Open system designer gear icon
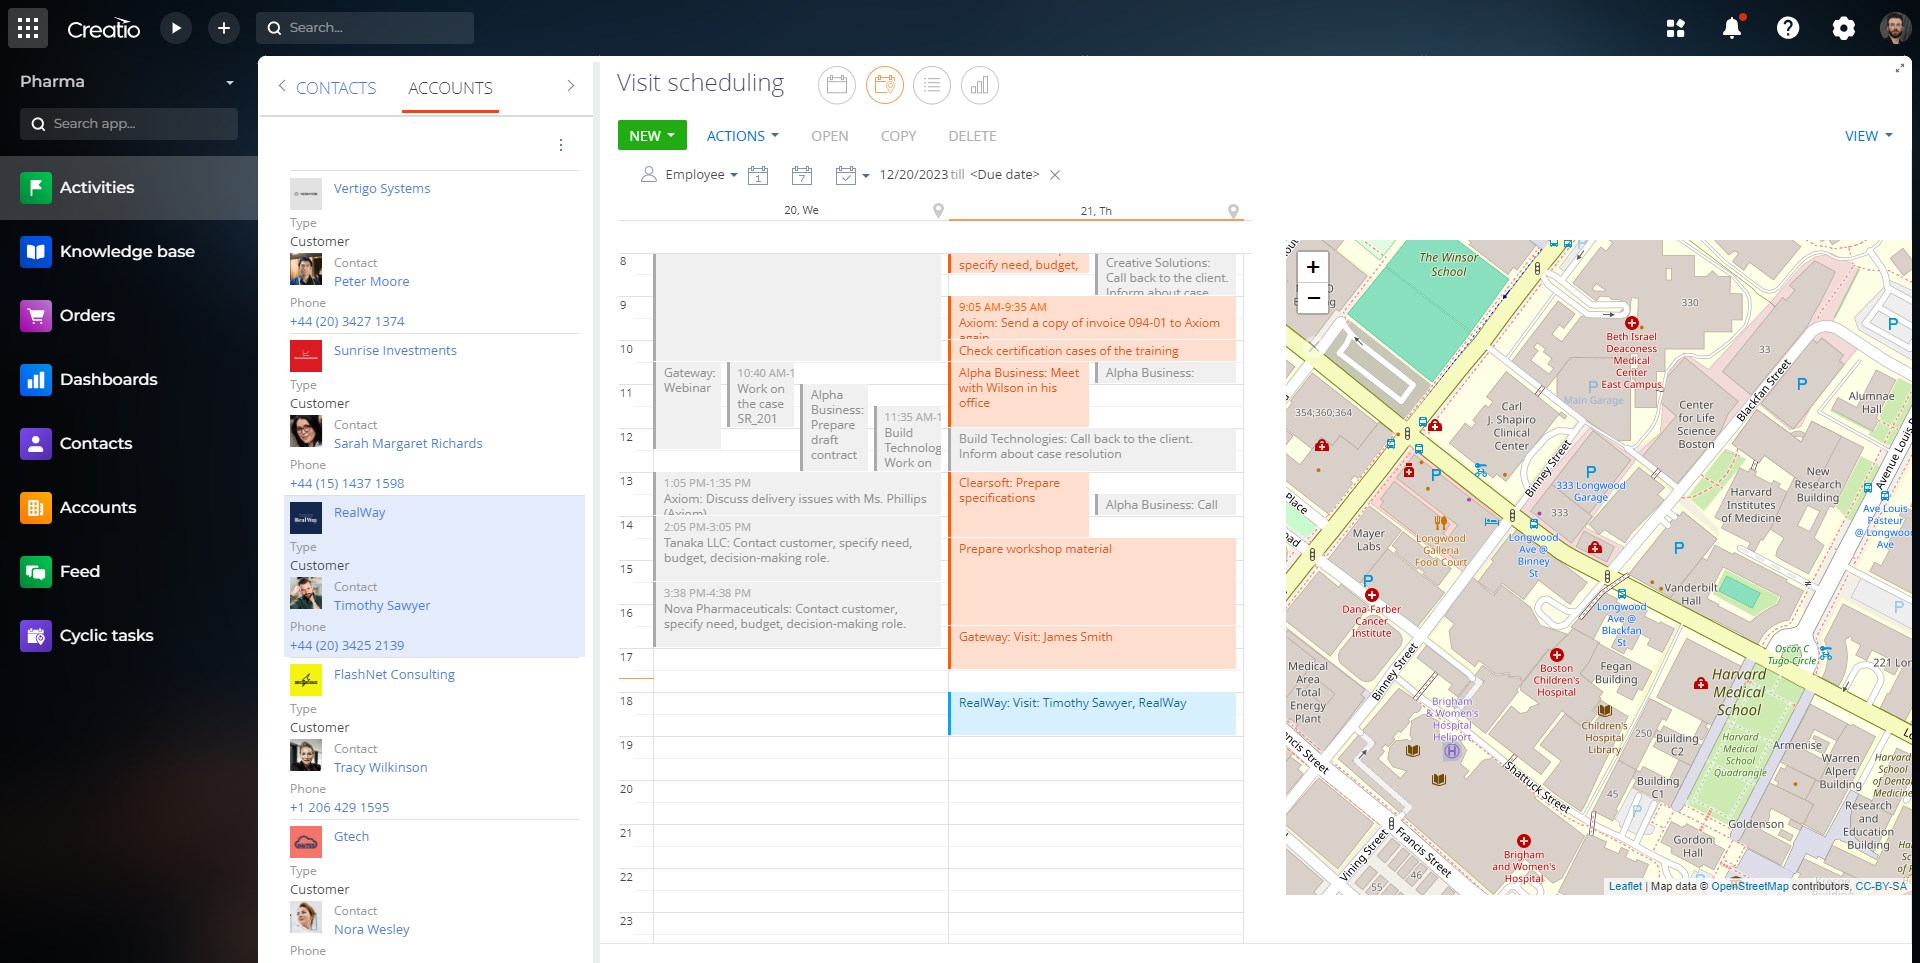Viewport: 1920px width, 963px height. [x=1843, y=28]
